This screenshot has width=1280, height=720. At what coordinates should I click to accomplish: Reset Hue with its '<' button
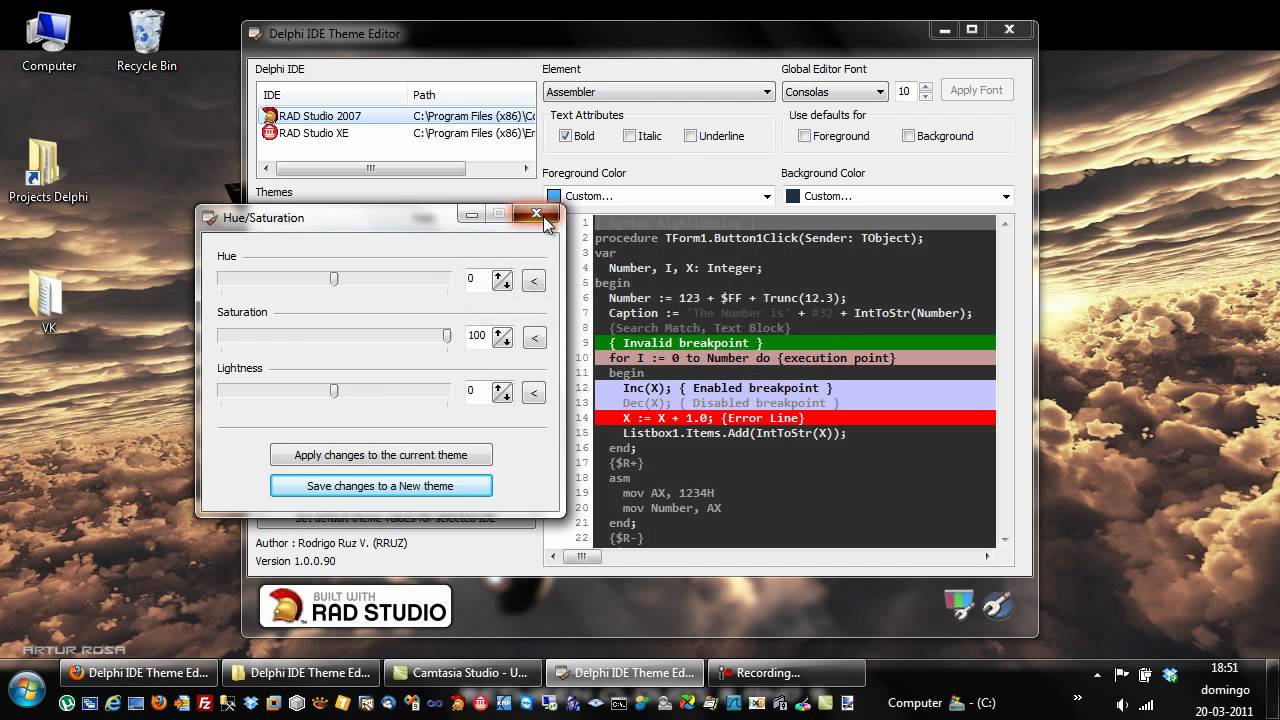point(534,281)
